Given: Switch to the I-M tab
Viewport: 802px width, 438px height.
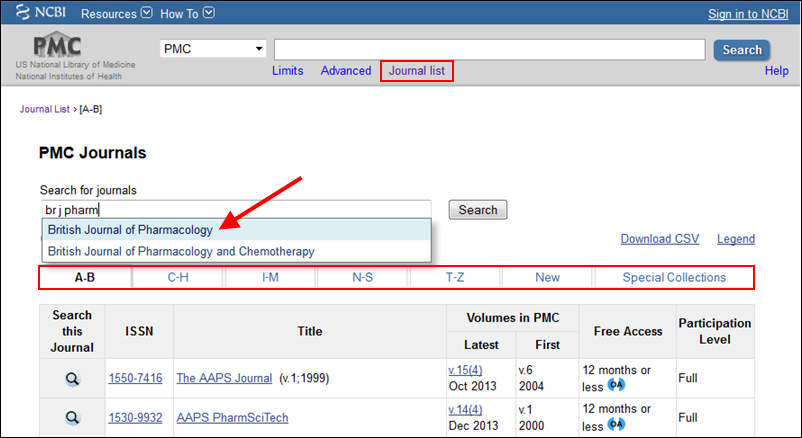Looking at the screenshot, I should coord(270,277).
